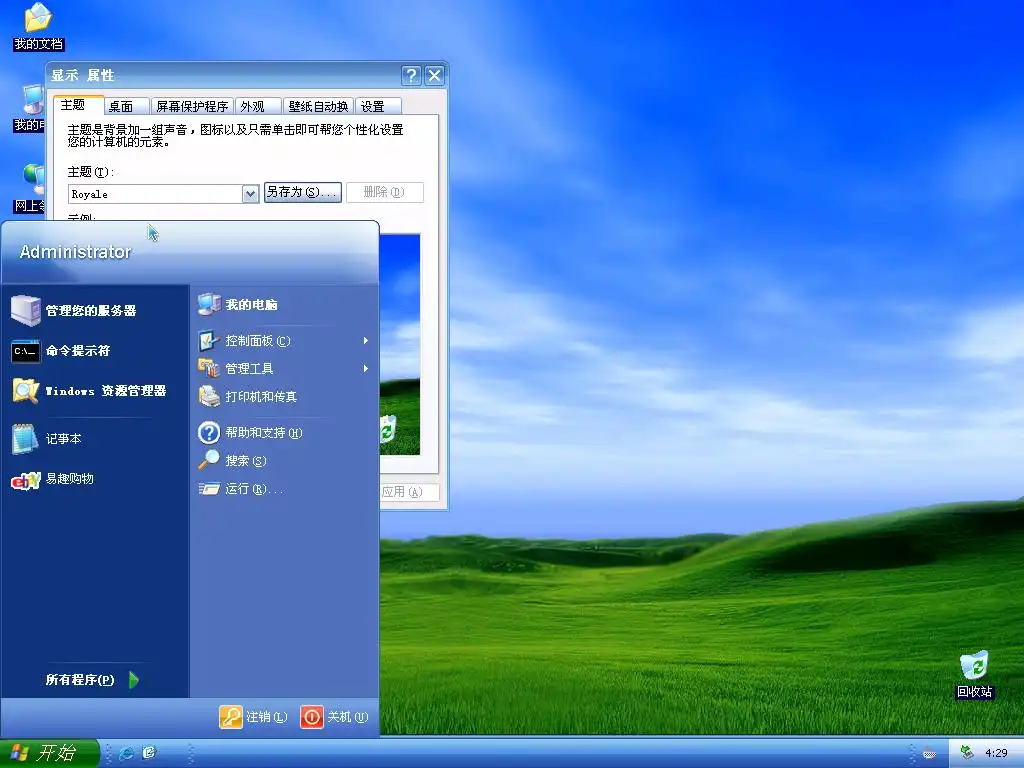Click the help question mark in Display Properties
Viewport: 1024px width, 768px height.
[411, 76]
